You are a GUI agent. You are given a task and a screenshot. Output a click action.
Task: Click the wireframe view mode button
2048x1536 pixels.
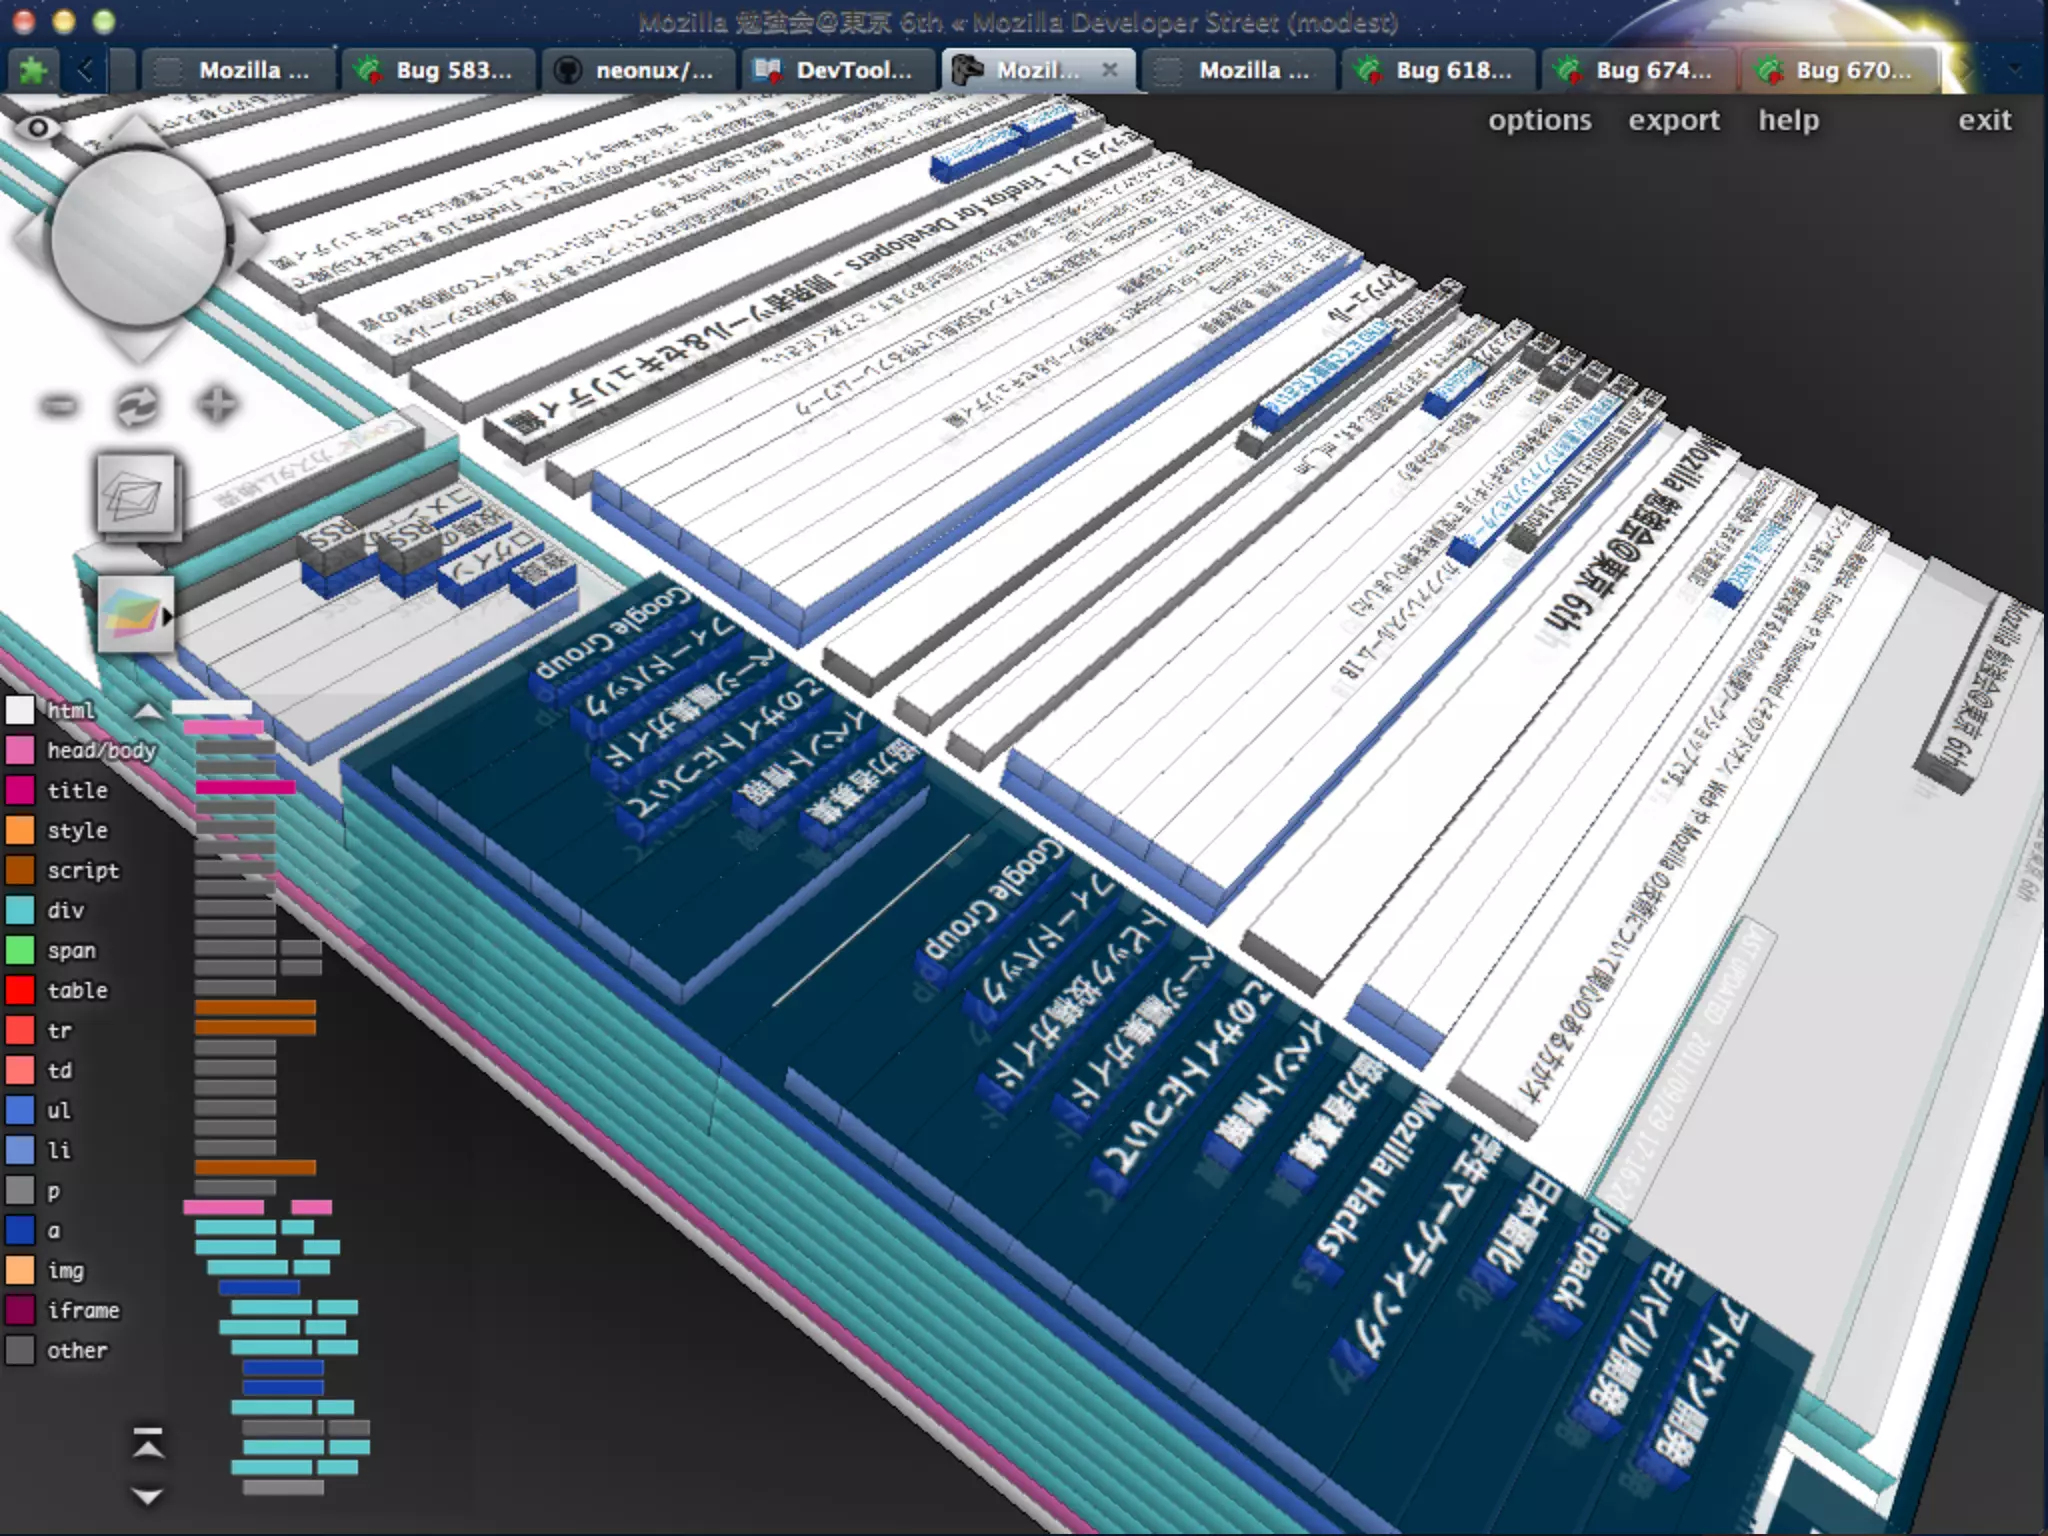(x=136, y=495)
